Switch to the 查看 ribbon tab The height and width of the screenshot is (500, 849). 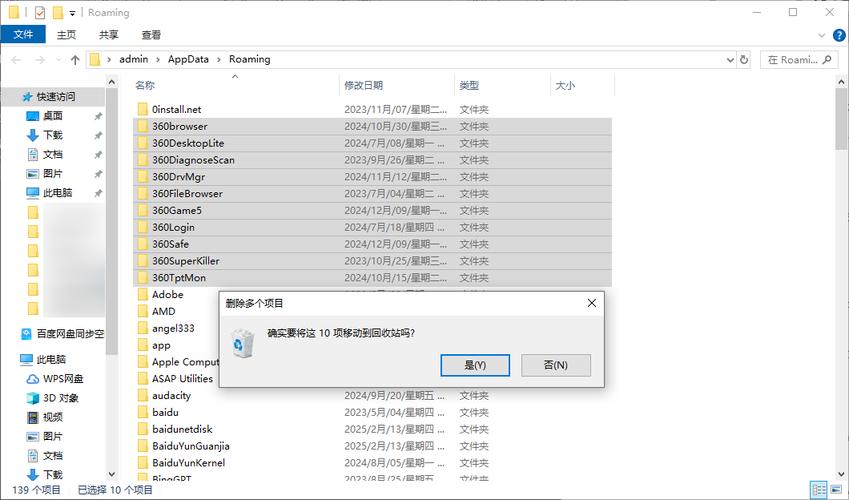151,35
